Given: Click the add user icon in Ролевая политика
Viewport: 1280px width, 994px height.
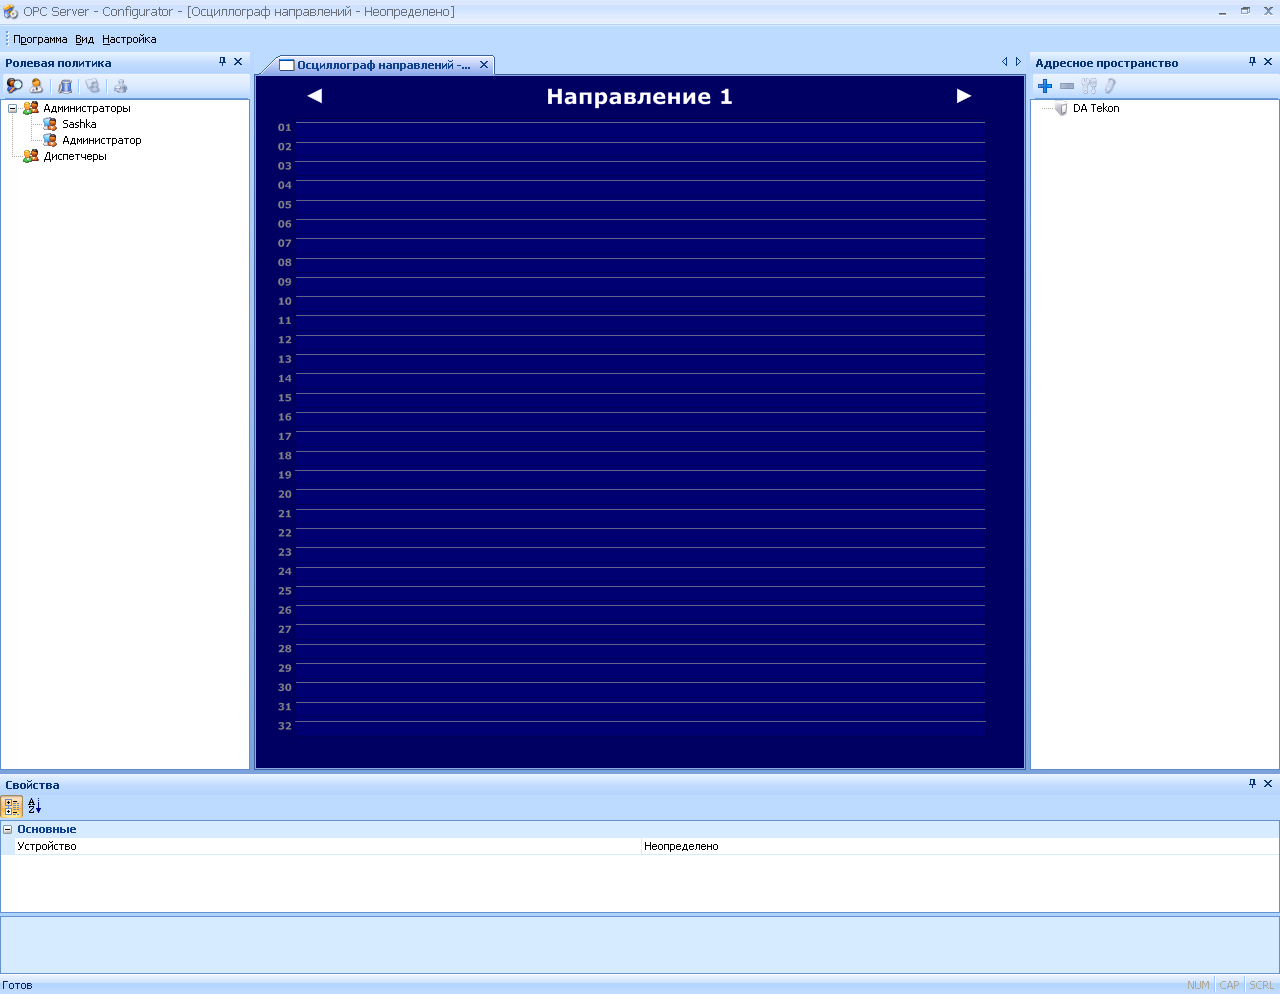Looking at the screenshot, I should [x=37, y=86].
